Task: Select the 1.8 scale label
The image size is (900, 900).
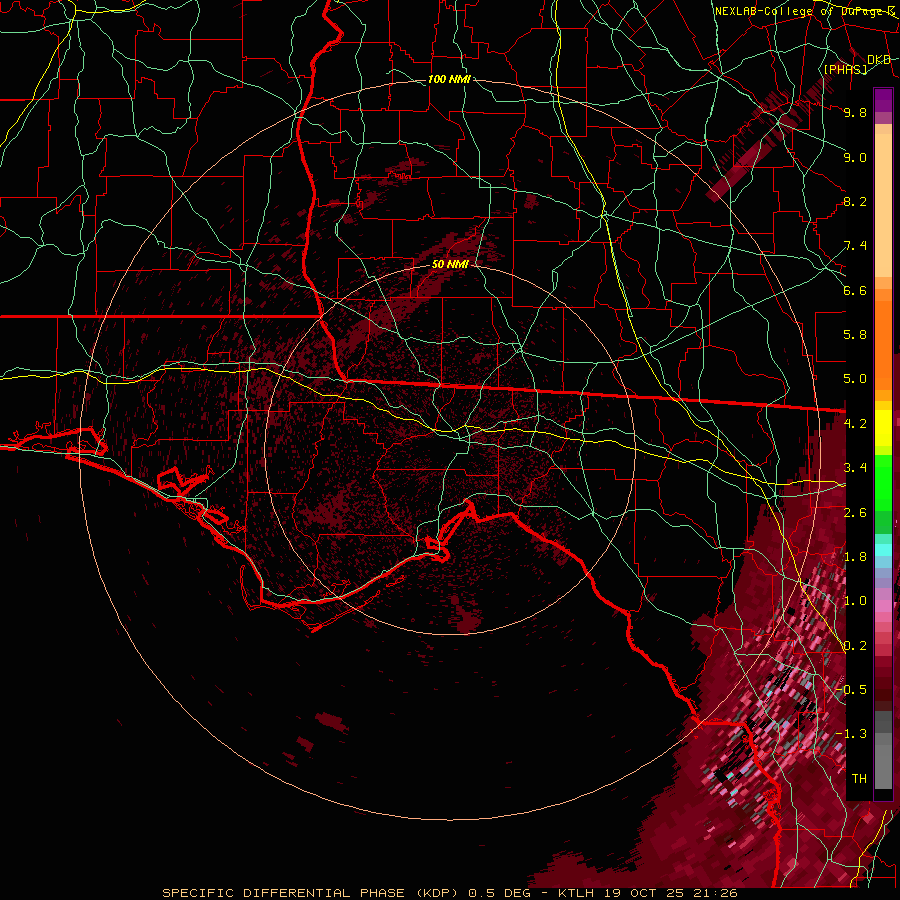Action: pos(855,557)
